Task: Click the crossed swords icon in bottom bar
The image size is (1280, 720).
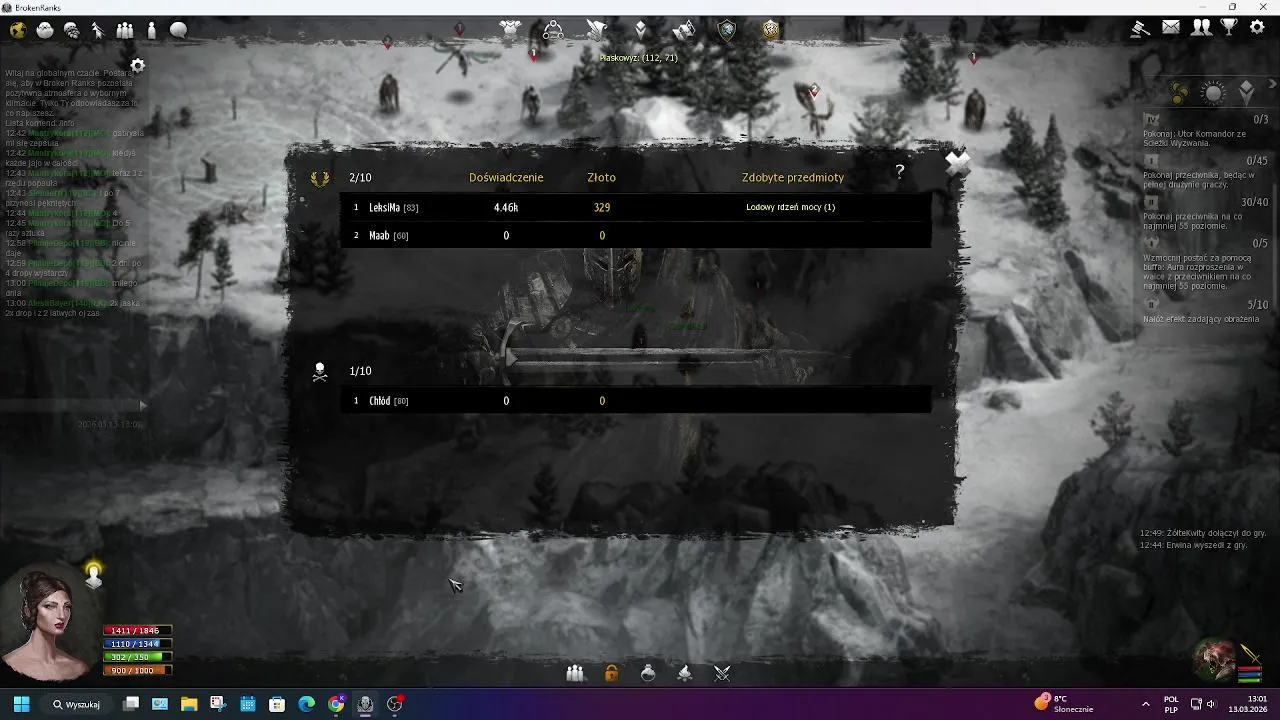Action: point(722,673)
